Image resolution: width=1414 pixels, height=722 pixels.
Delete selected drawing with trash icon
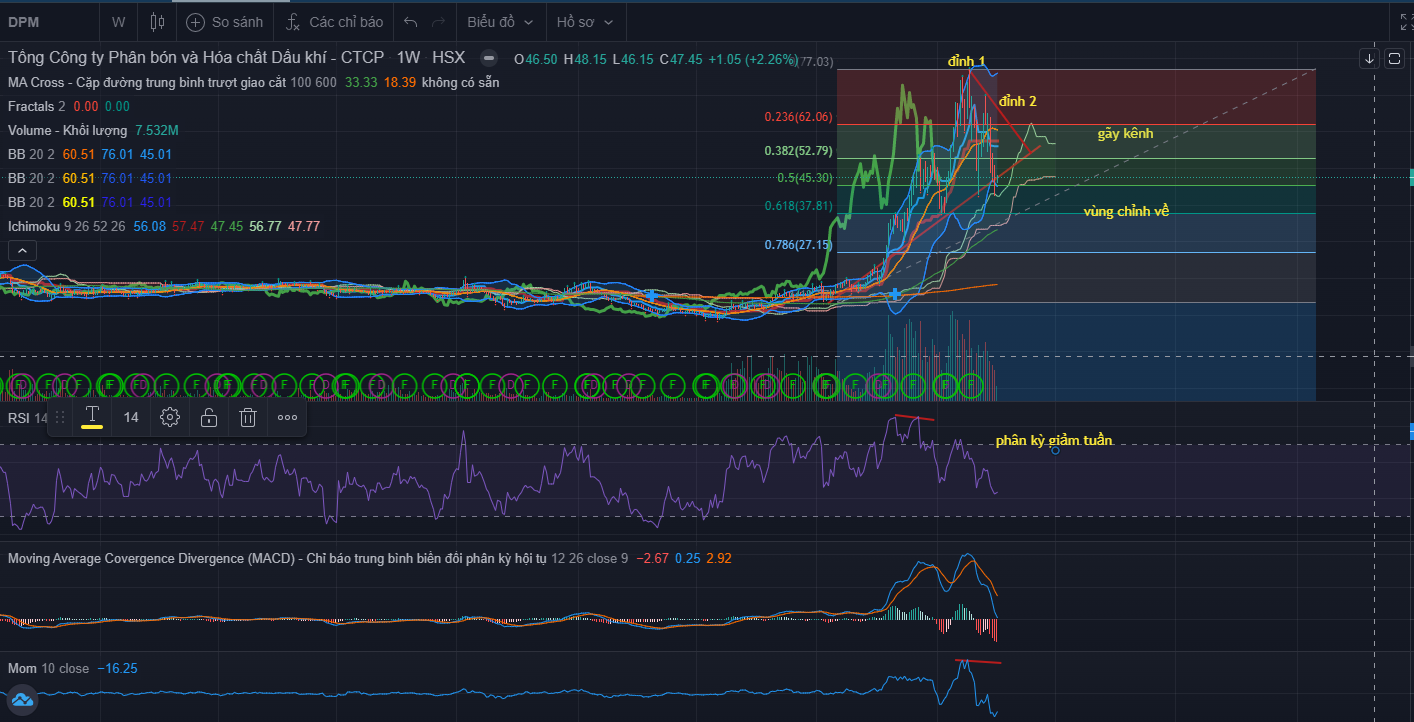[x=248, y=417]
